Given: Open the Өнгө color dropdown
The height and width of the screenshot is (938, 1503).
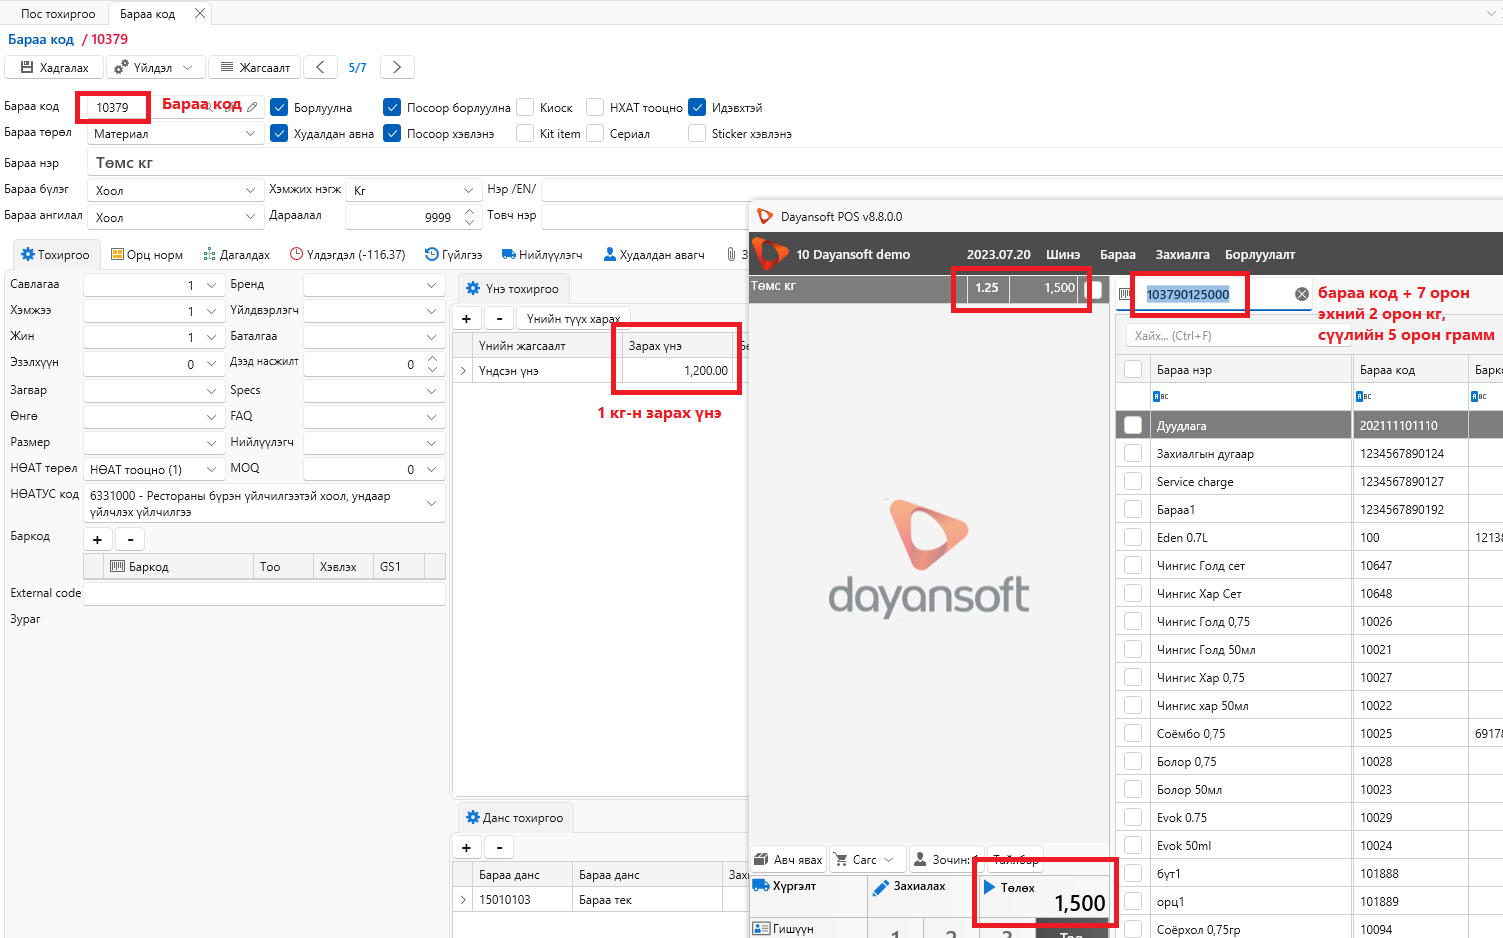Looking at the screenshot, I should 152,416.
